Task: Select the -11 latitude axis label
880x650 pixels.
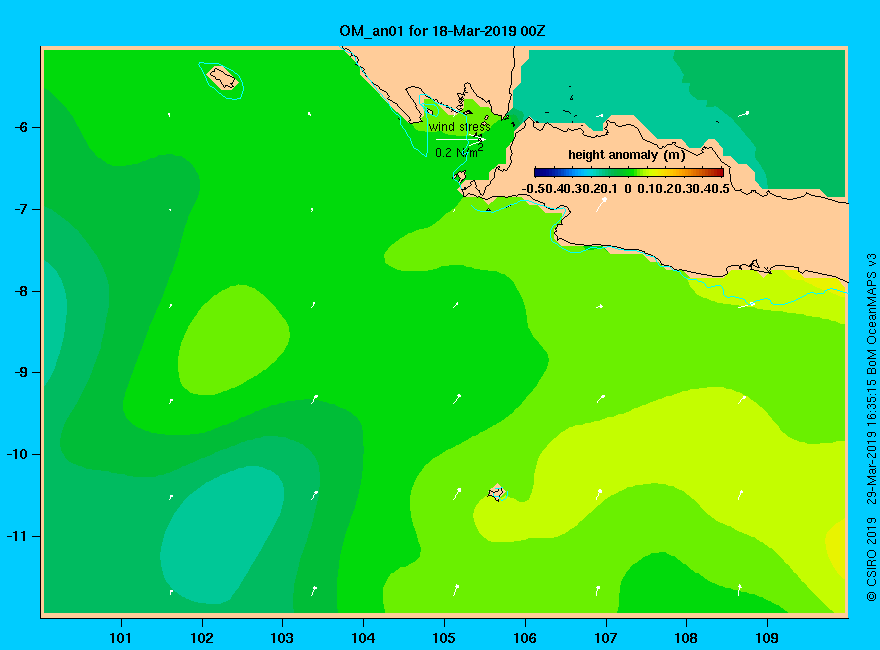Action: [17, 536]
